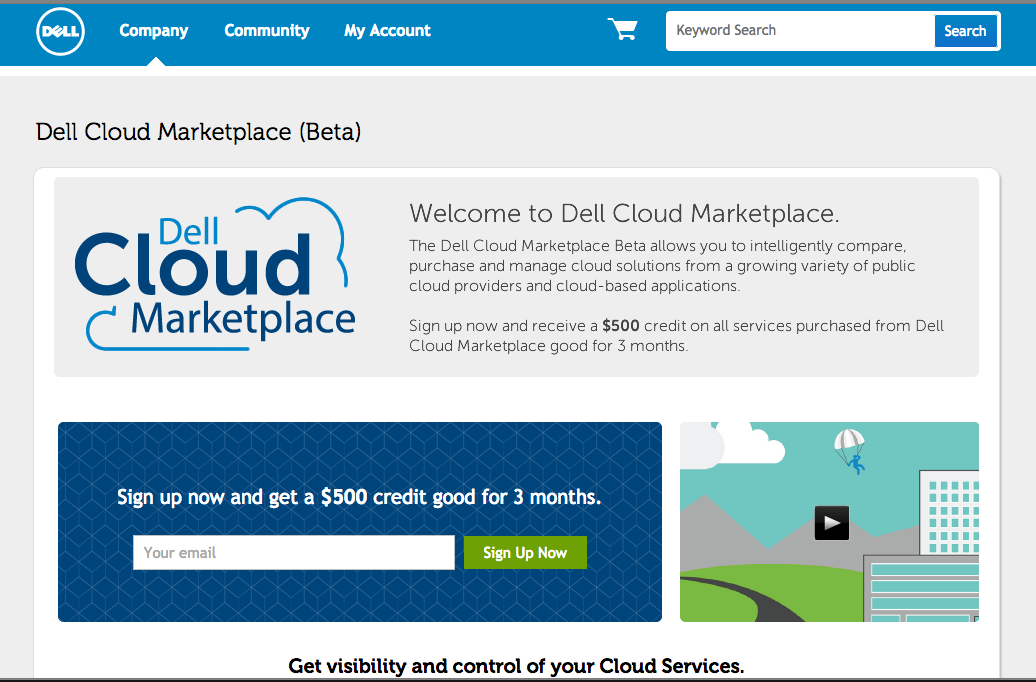Click the Sign Up Now button

(525, 552)
